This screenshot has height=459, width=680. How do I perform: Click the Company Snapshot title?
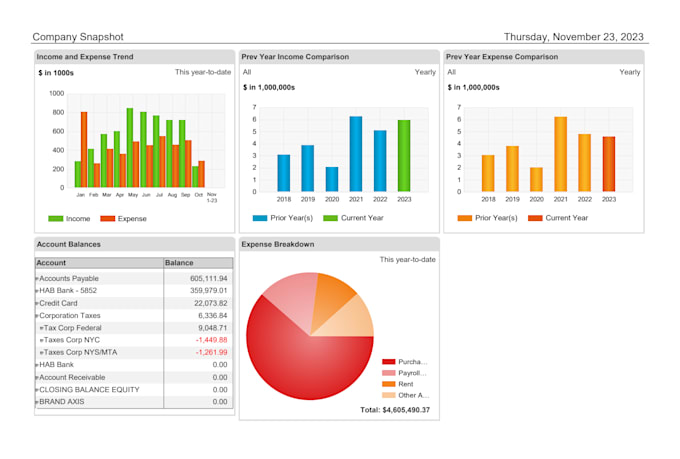[x=78, y=37]
